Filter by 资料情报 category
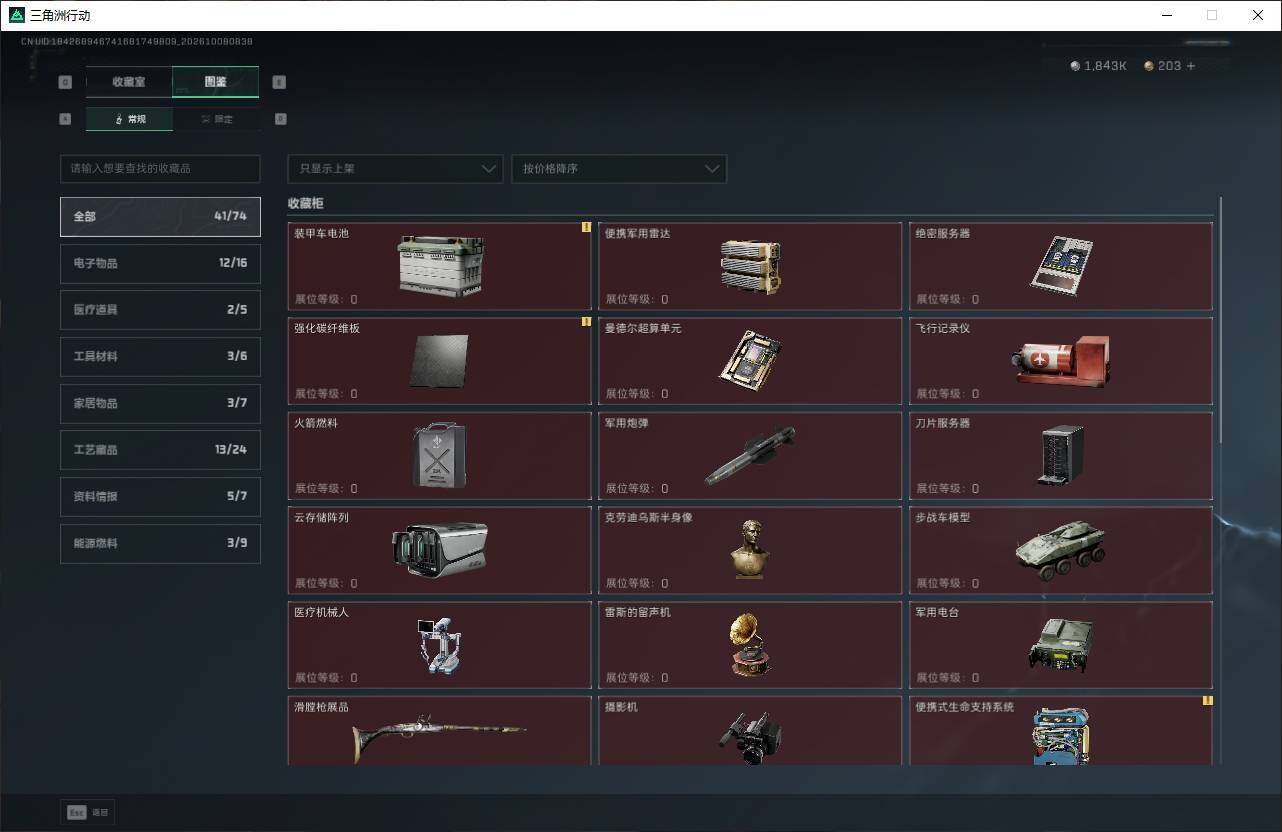 pos(160,496)
